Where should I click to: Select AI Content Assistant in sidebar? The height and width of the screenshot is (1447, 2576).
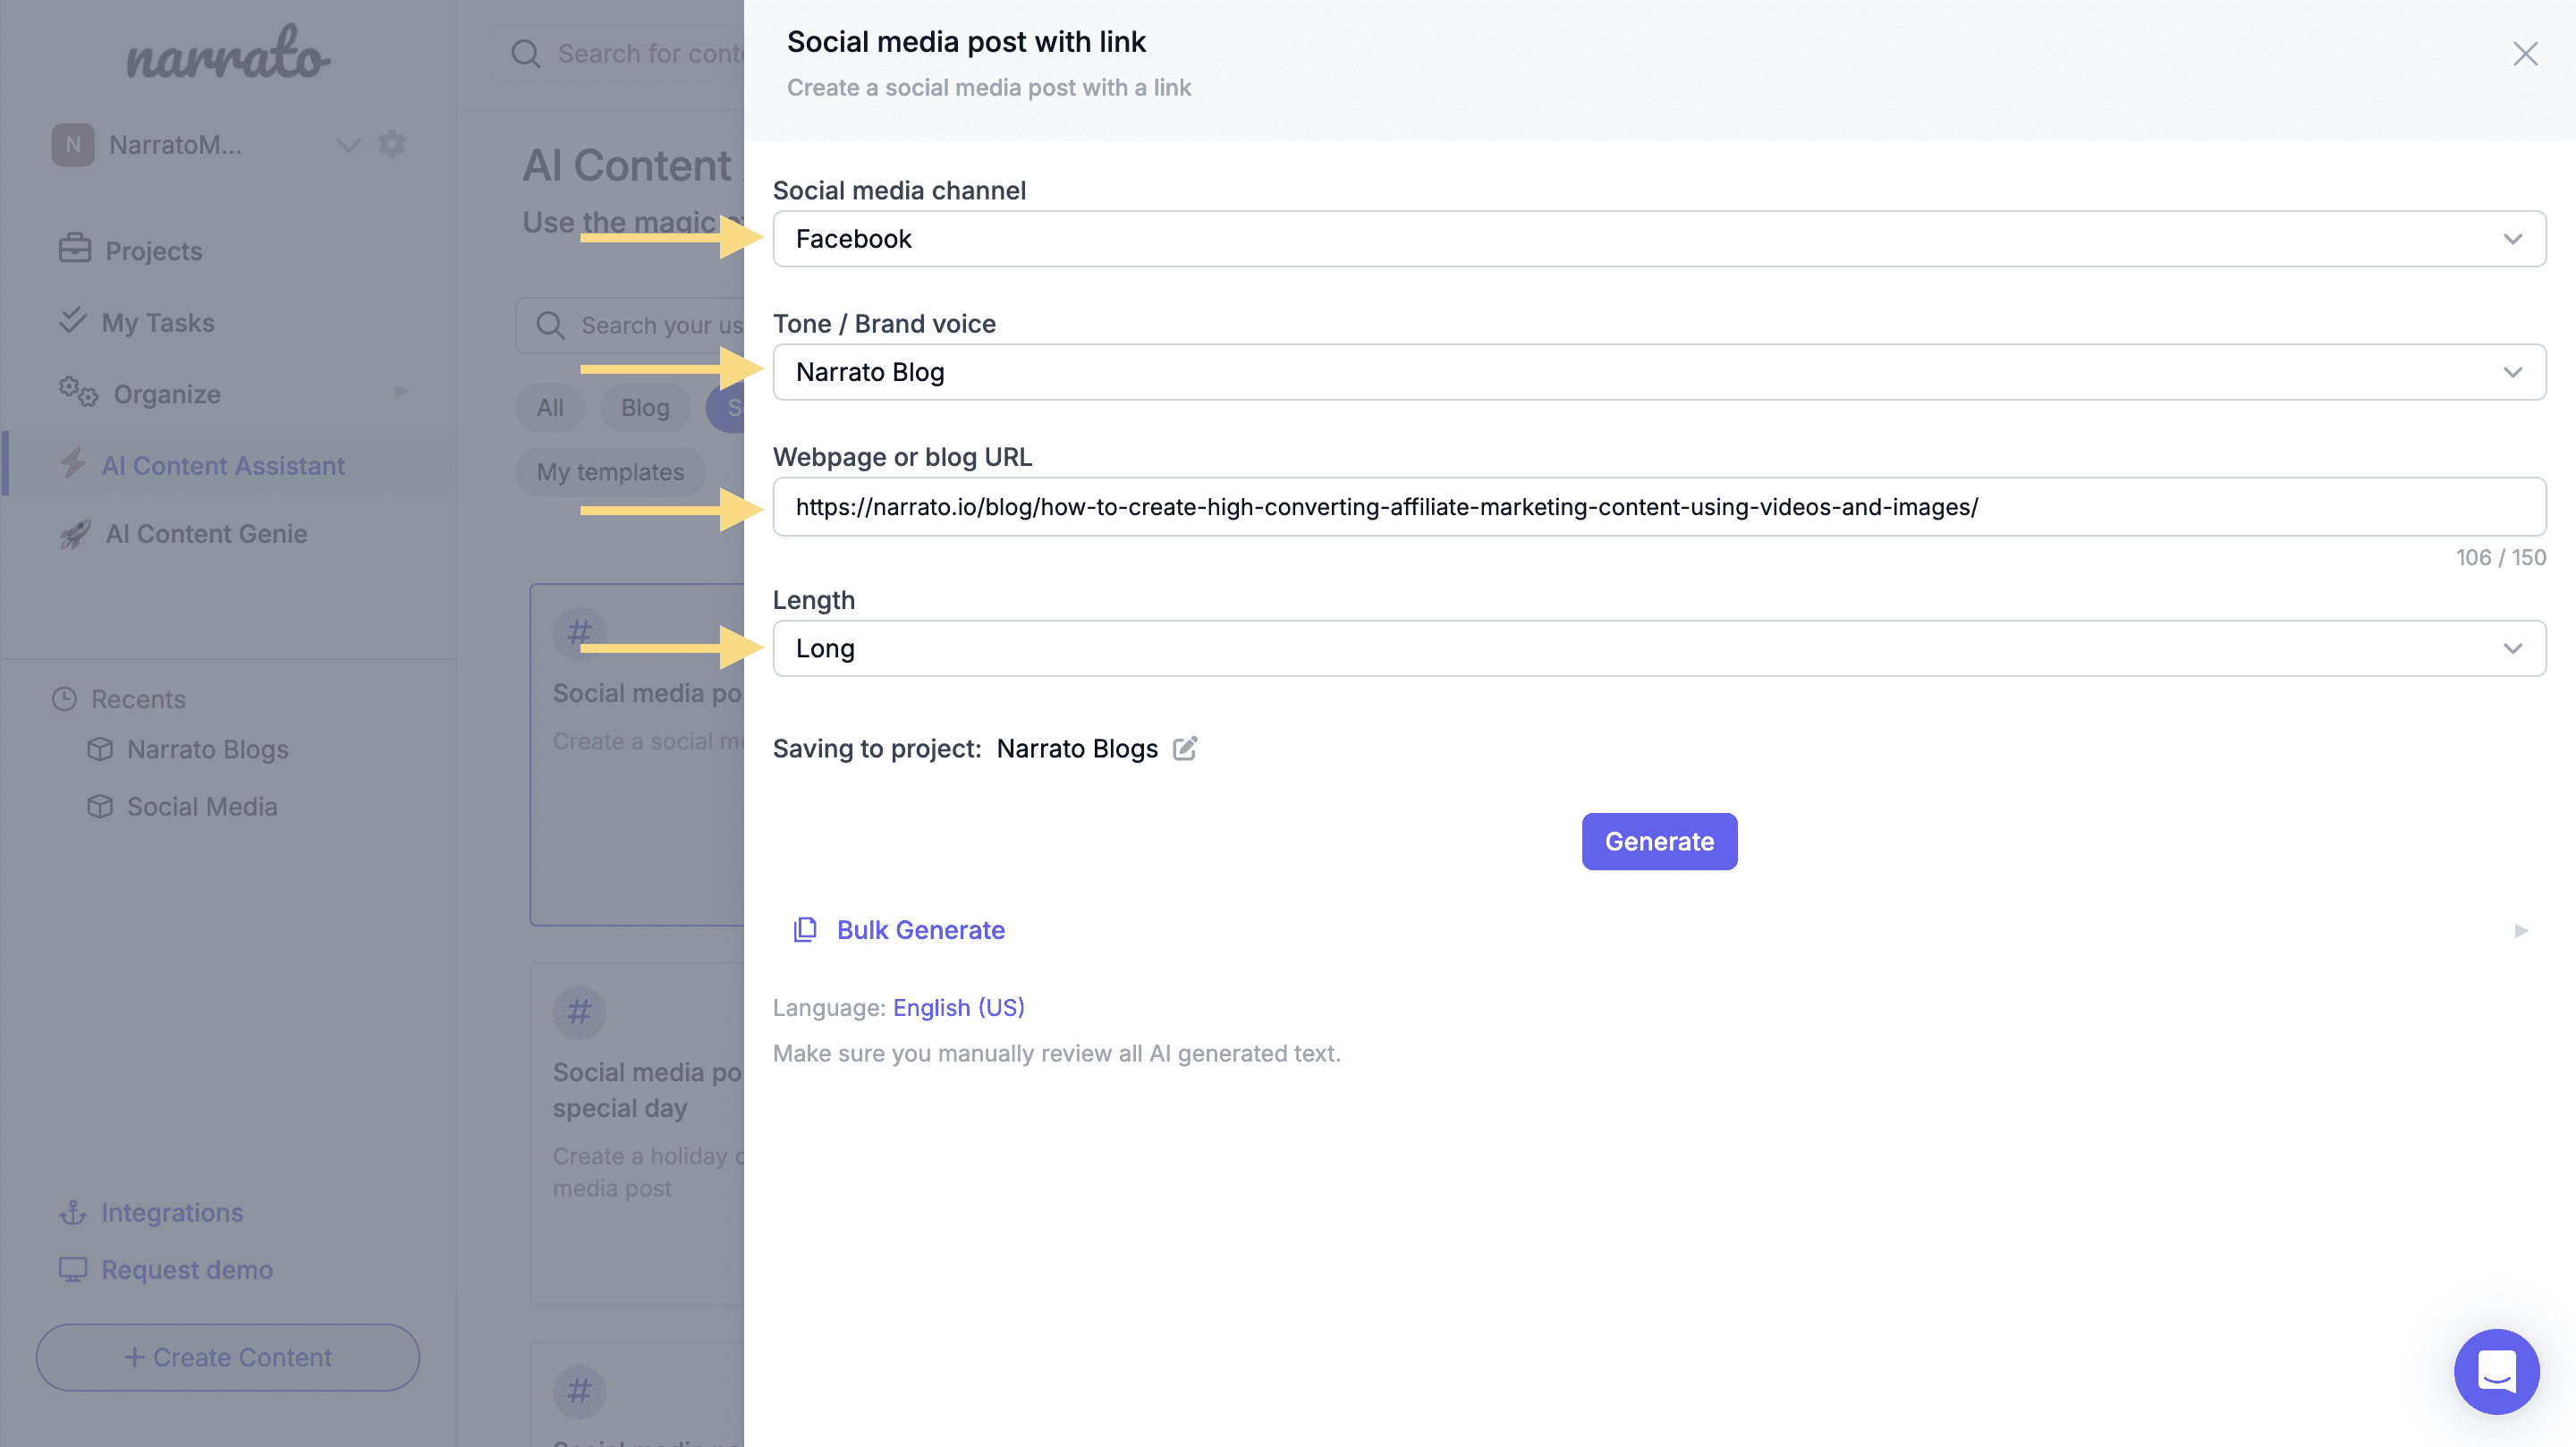(223, 466)
